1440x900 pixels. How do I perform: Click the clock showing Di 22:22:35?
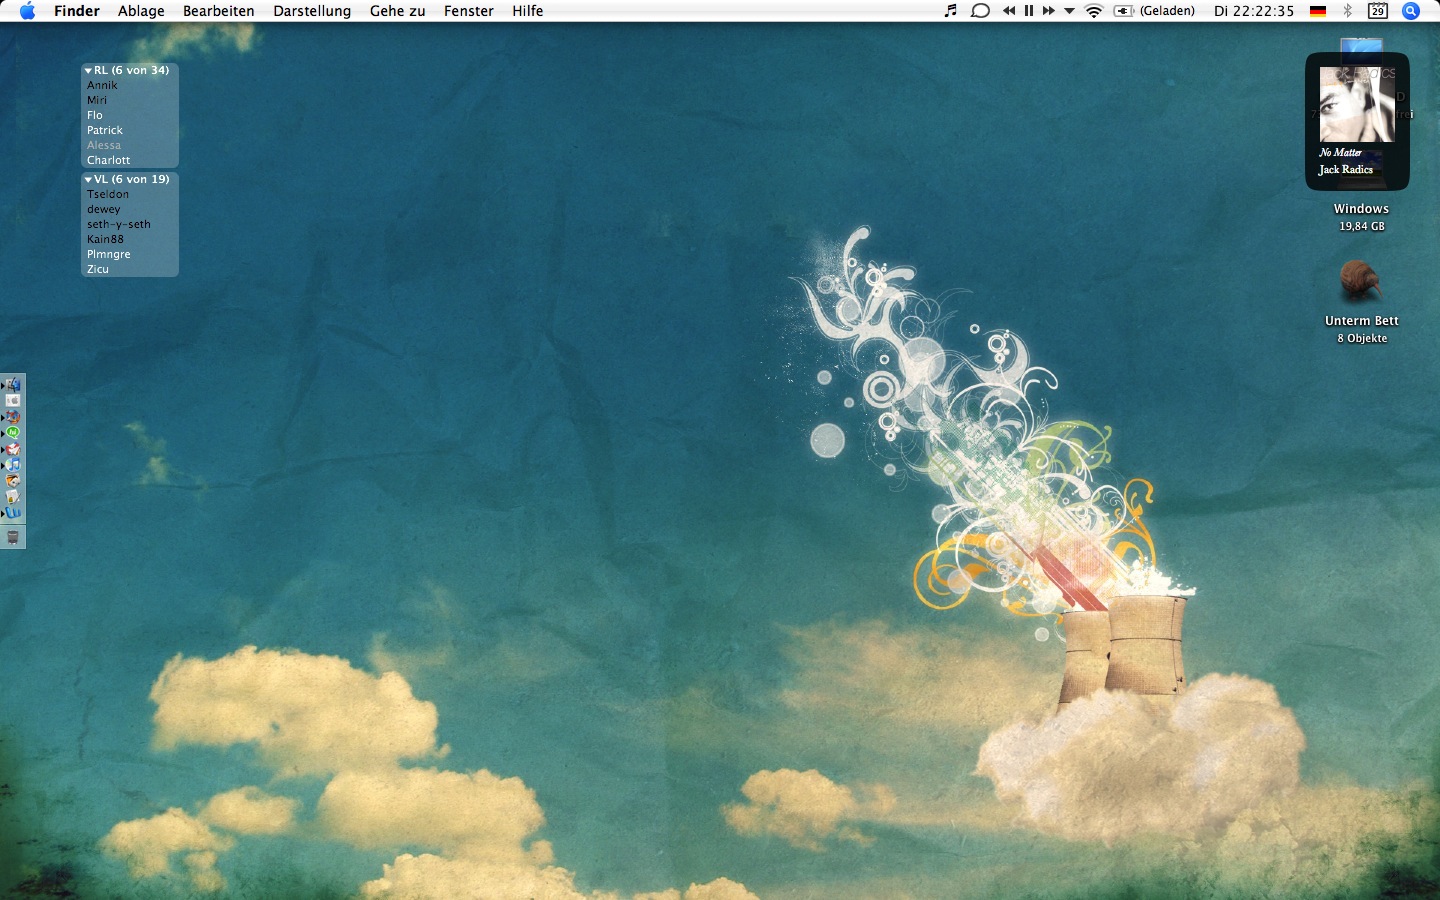(x=1254, y=11)
